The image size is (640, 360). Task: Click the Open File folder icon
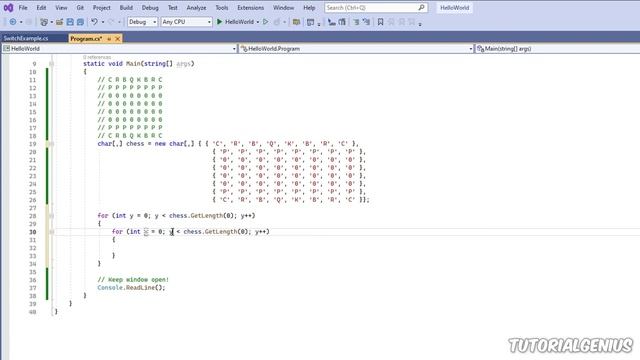tap(59, 22)
